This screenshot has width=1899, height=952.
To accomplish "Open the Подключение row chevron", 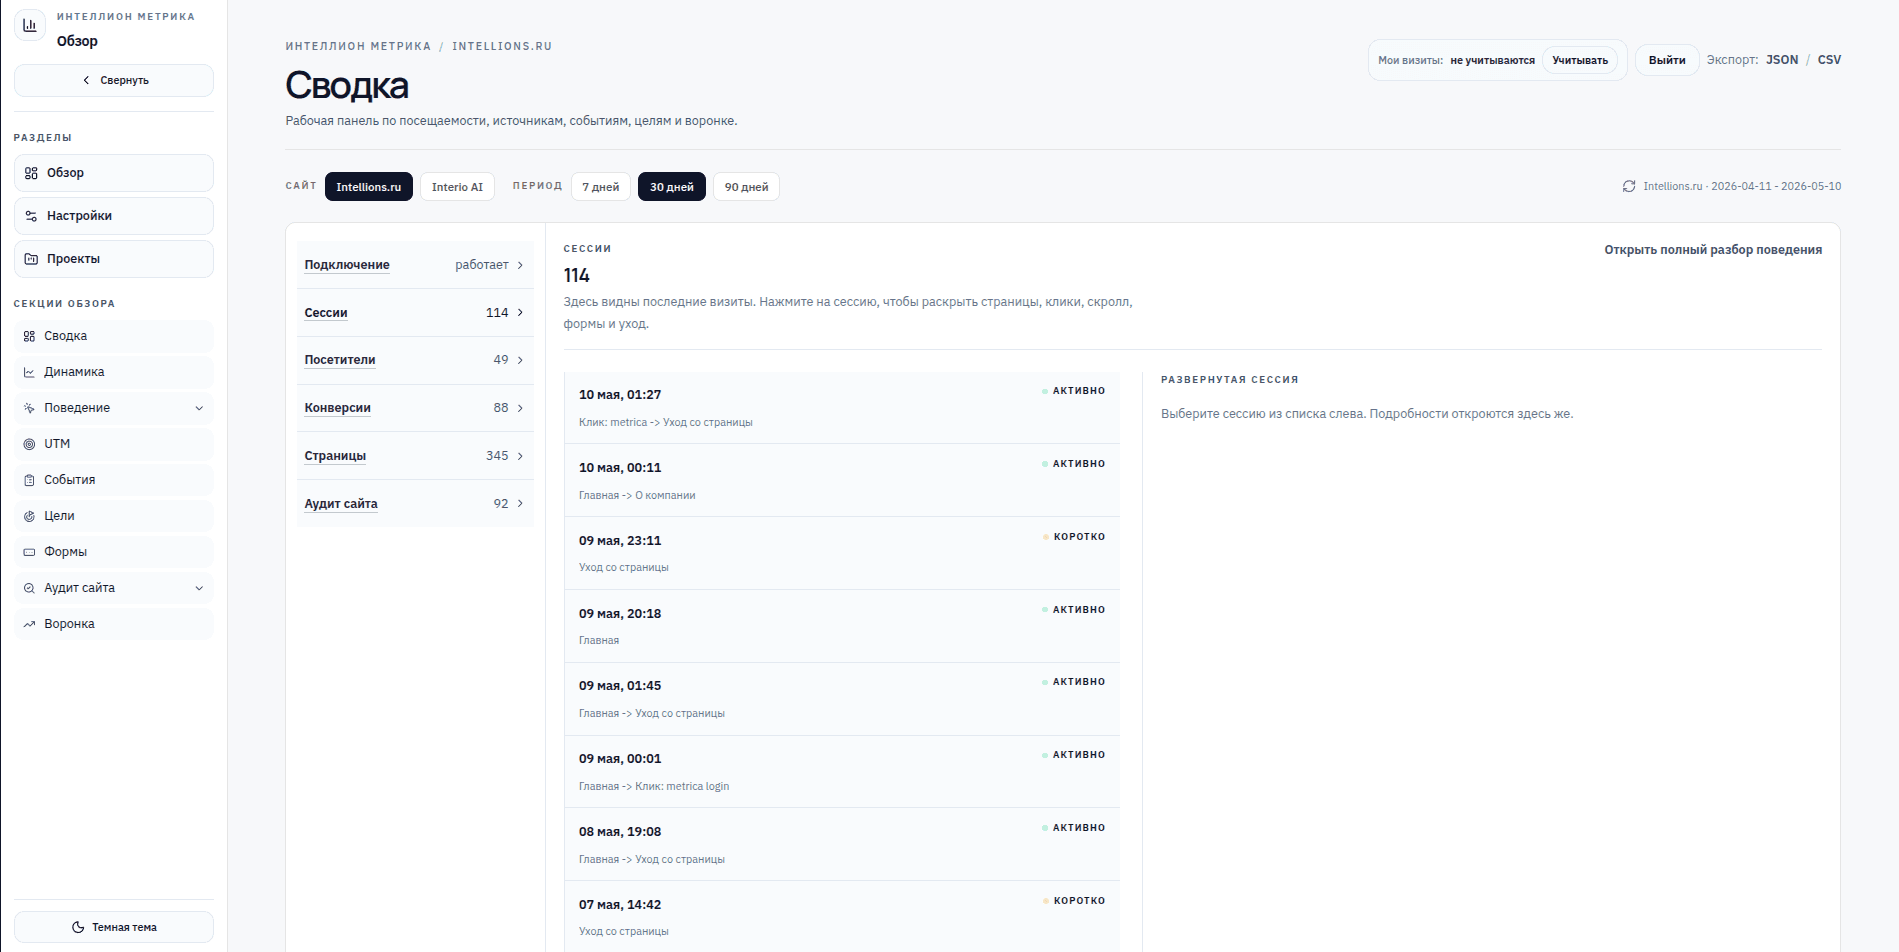I will click(x=520, y=265).
